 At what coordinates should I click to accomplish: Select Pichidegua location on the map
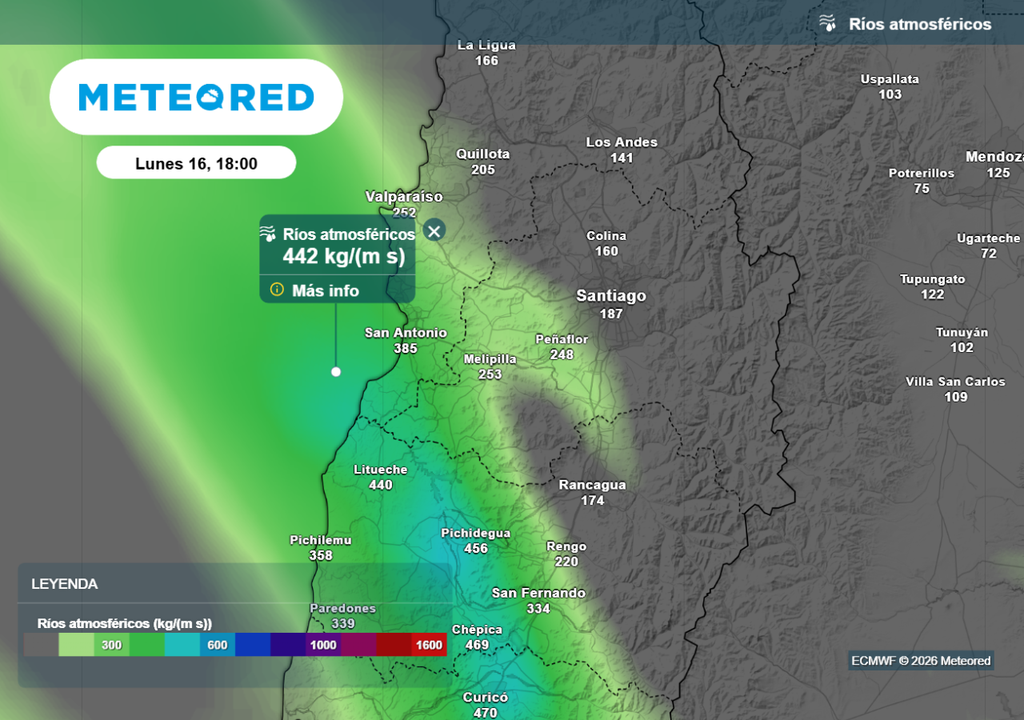tap(476, 534)
